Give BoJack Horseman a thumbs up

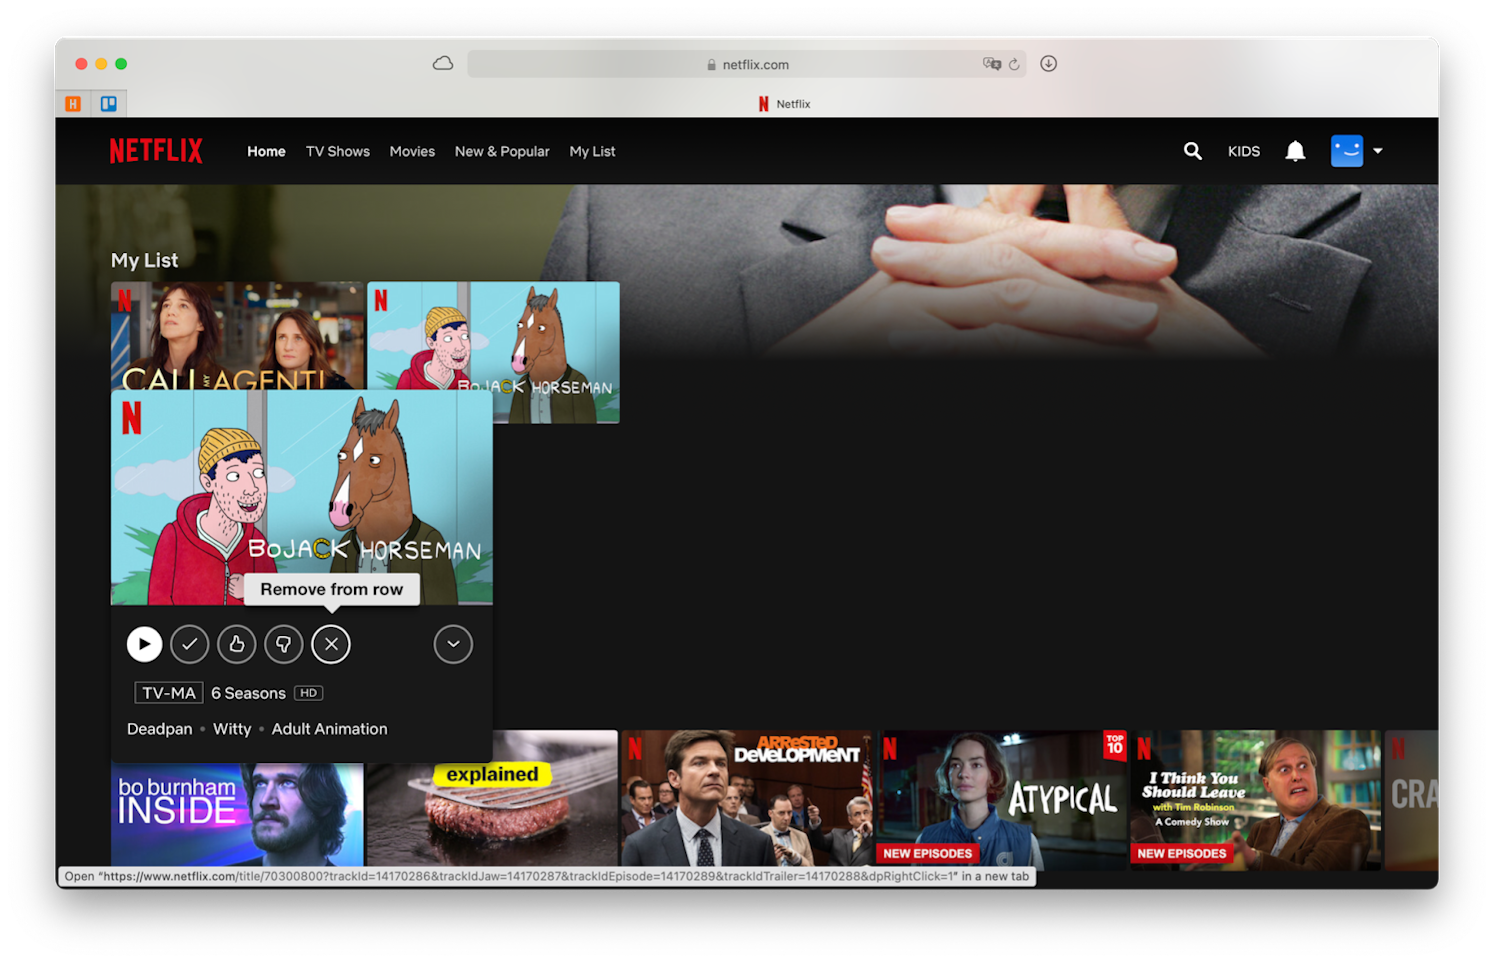[x=237, y=644]
